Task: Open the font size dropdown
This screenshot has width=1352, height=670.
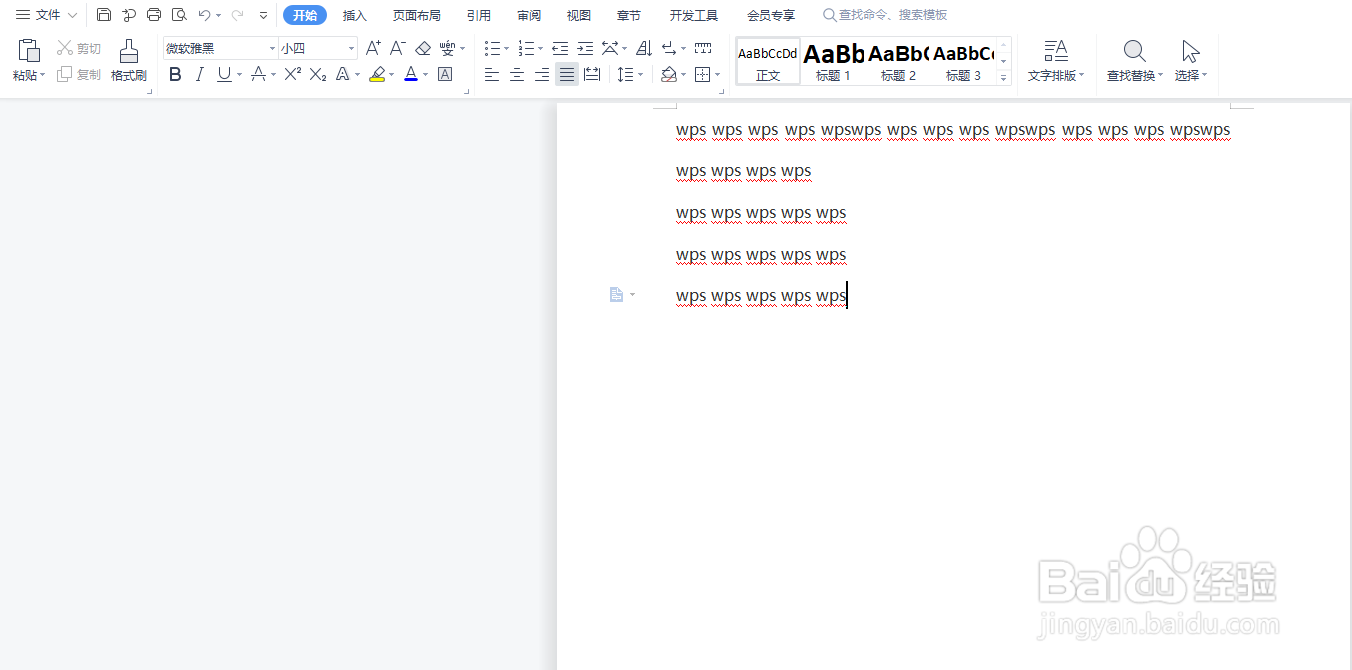Action: 351,48
